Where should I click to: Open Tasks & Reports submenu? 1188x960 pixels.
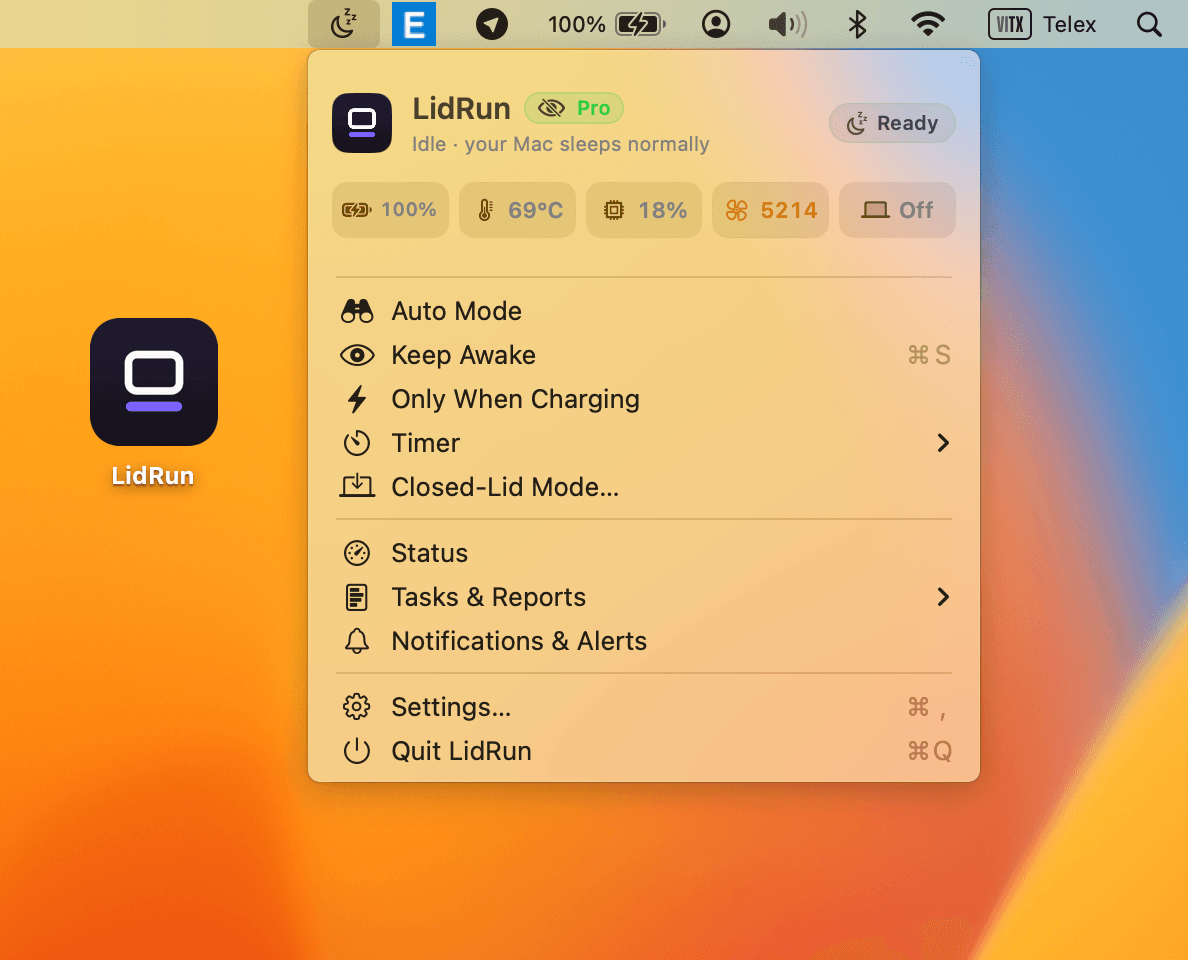pos(644,597)
